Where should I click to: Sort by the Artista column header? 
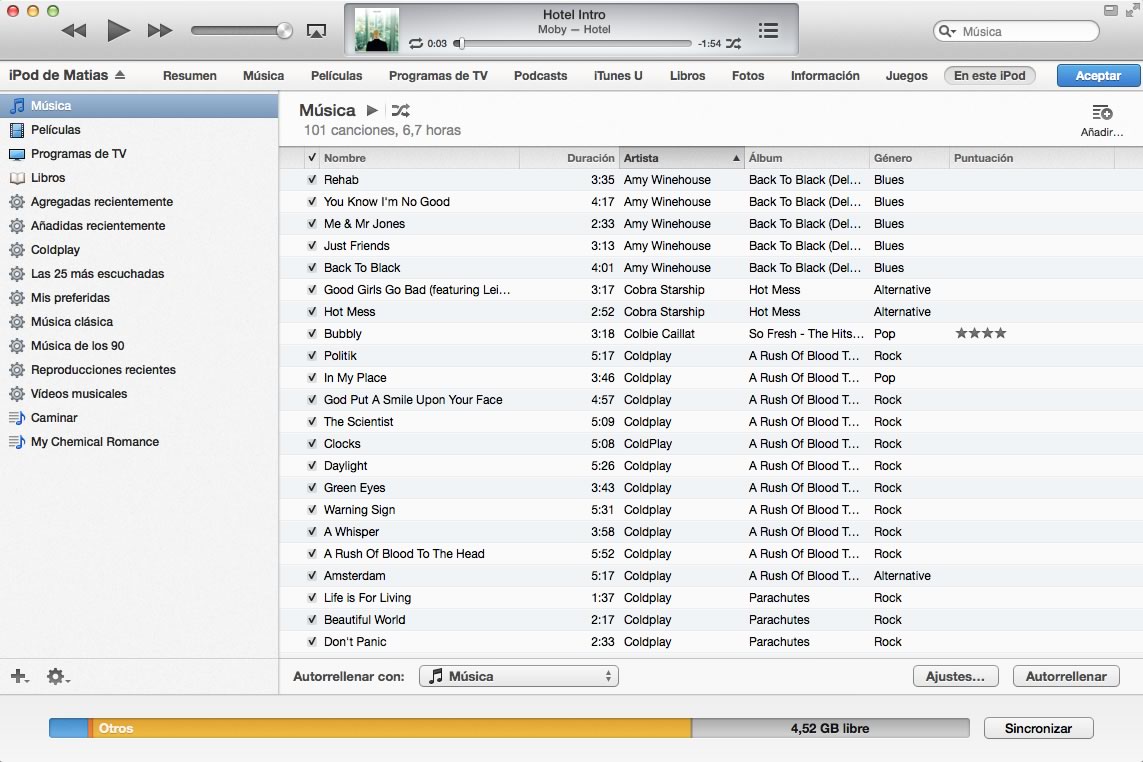pos(682,158)
